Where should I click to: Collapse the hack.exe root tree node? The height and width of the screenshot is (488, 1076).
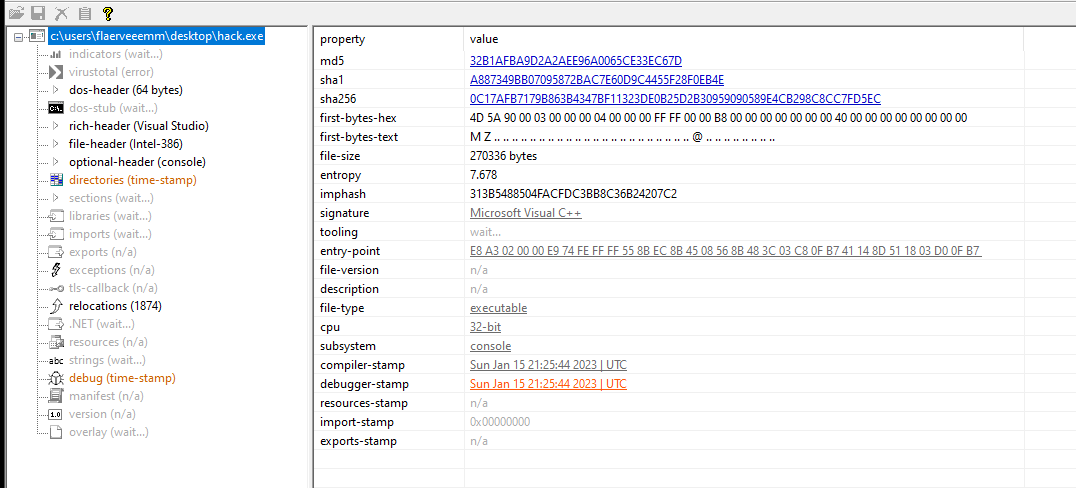(x=20, y=36)
